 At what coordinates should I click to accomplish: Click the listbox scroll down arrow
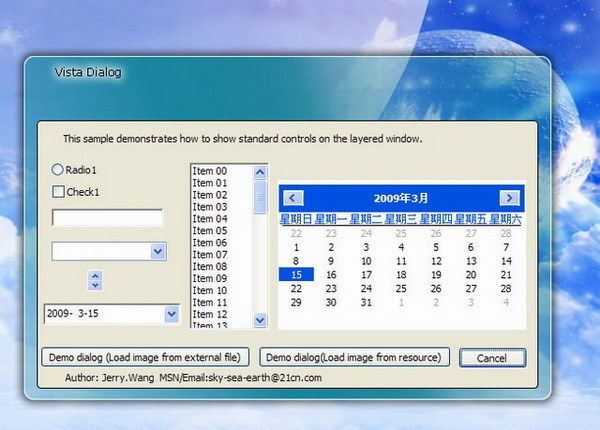coord(260,320)
